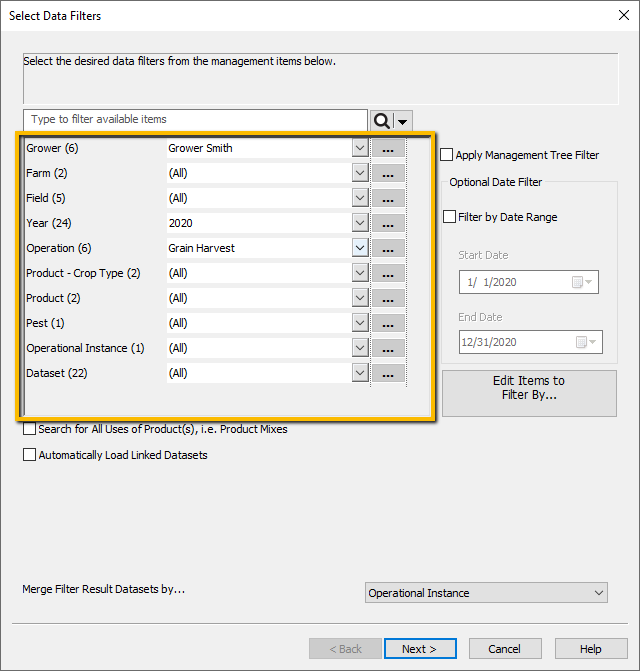
Task: Click the Next button
Action: 420,649
